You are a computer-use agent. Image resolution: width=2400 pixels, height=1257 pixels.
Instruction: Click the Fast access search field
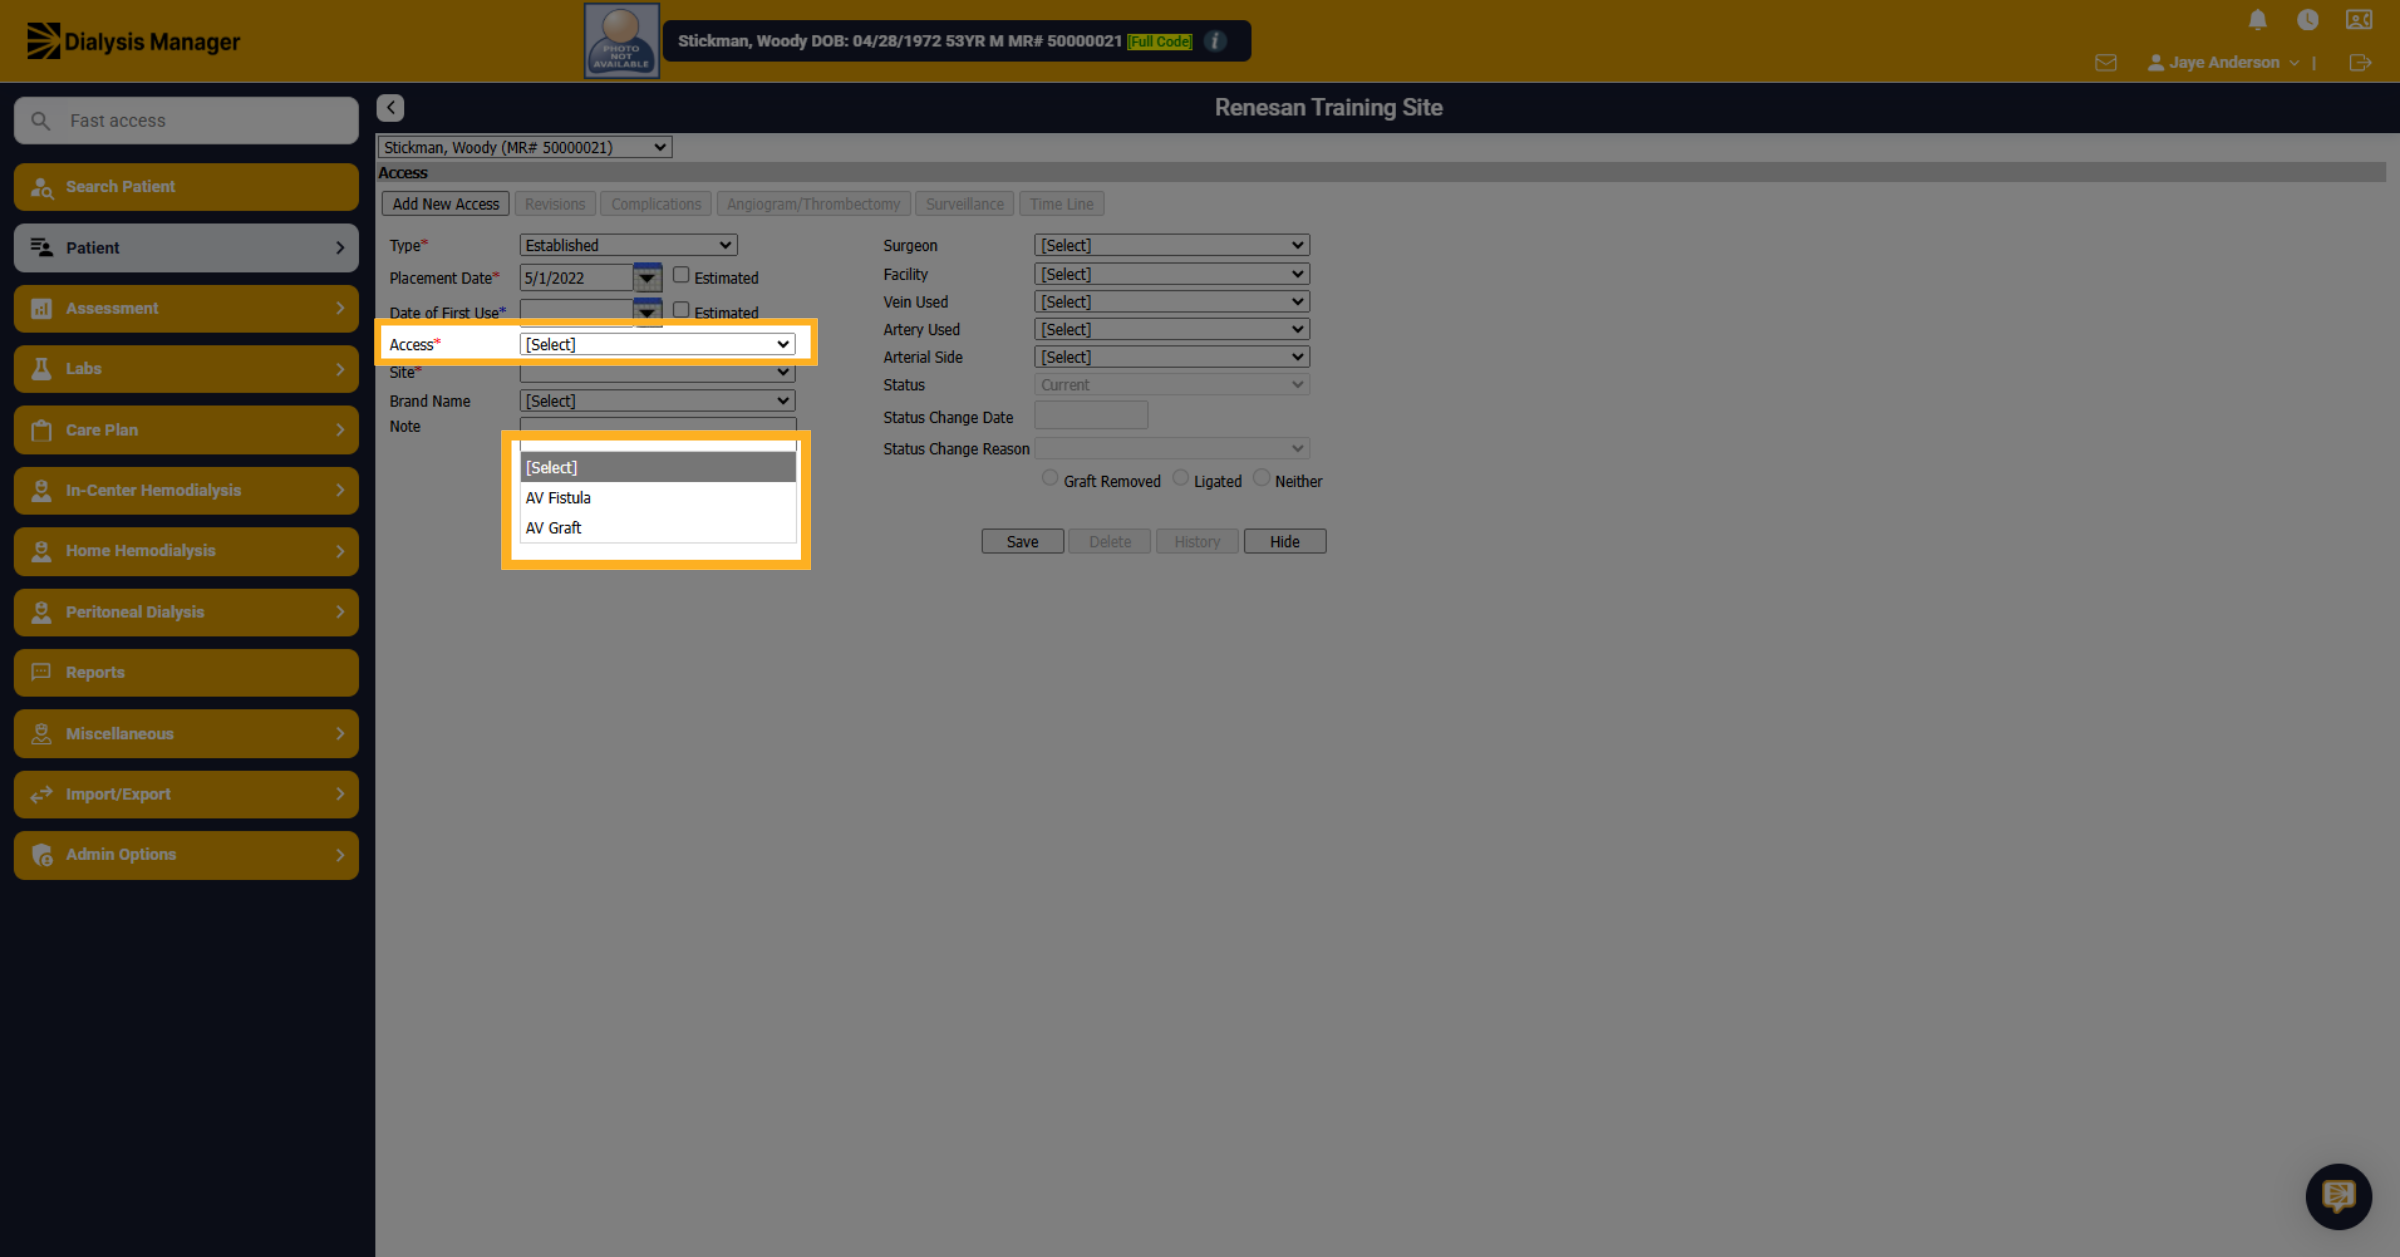pyautogui.click(x=186, y=120)
